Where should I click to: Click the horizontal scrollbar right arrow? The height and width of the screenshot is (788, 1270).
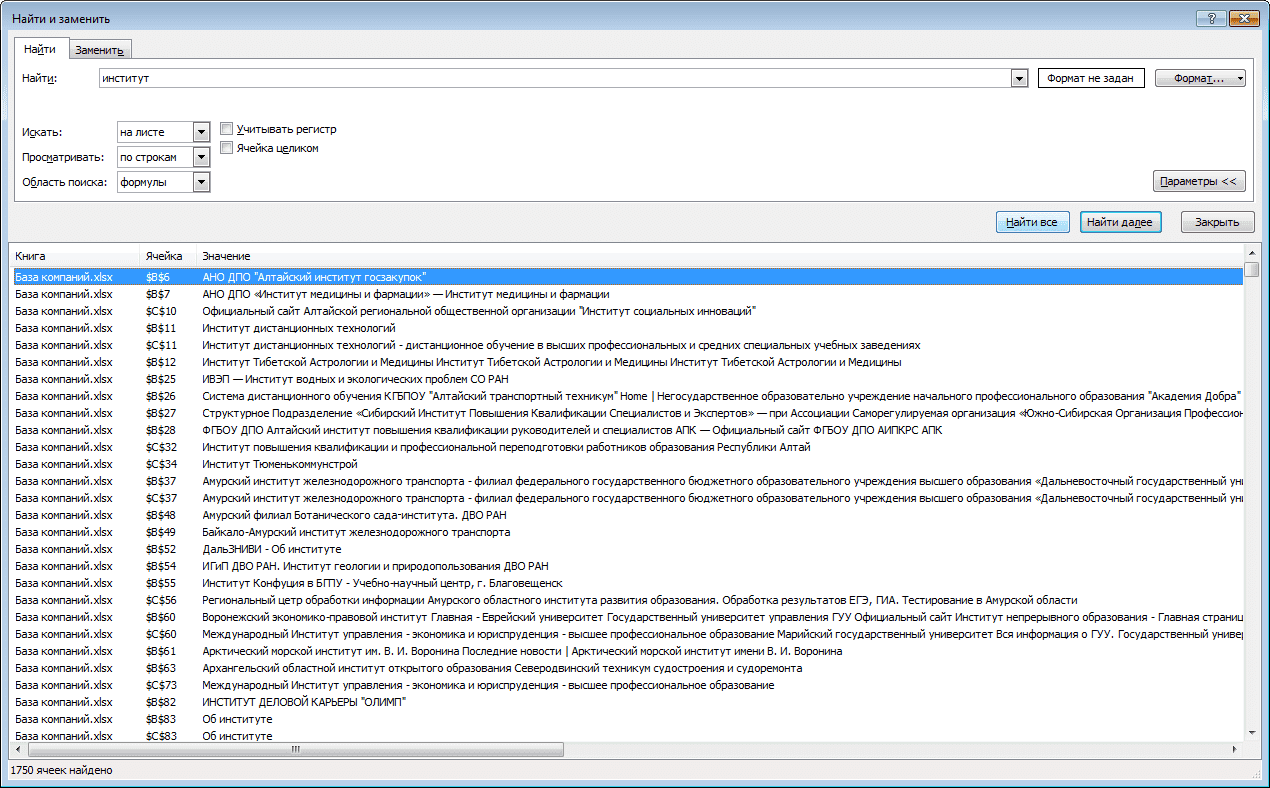(1235, 749)
